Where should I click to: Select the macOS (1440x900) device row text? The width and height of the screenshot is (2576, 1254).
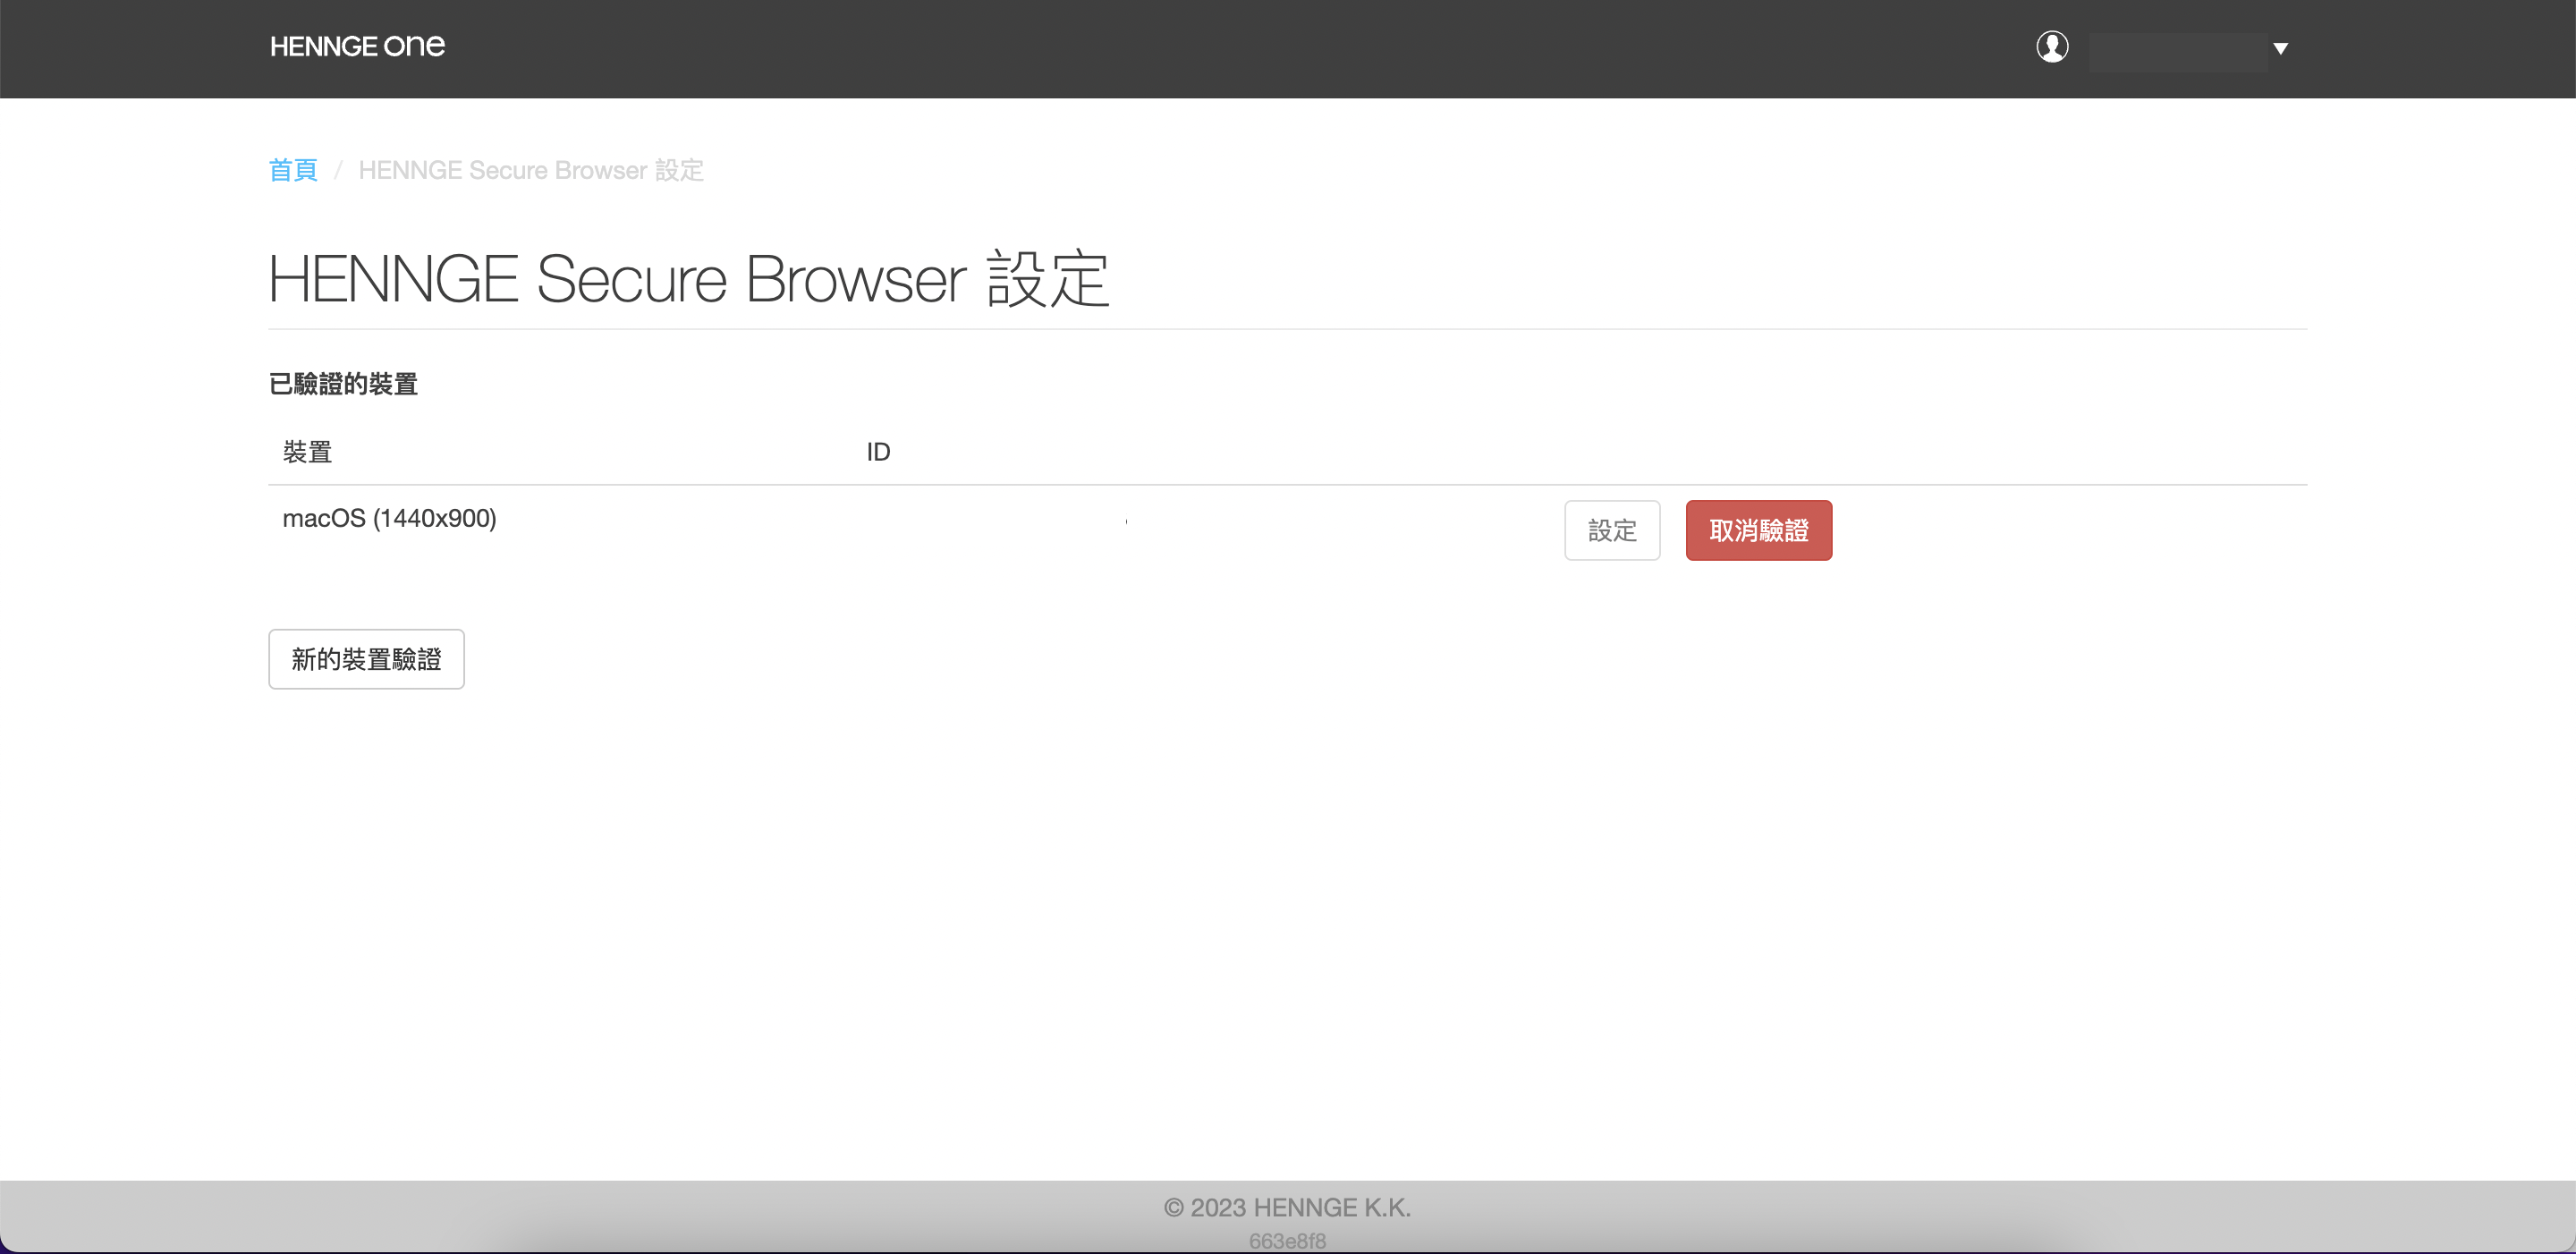[x=389, y=518]
